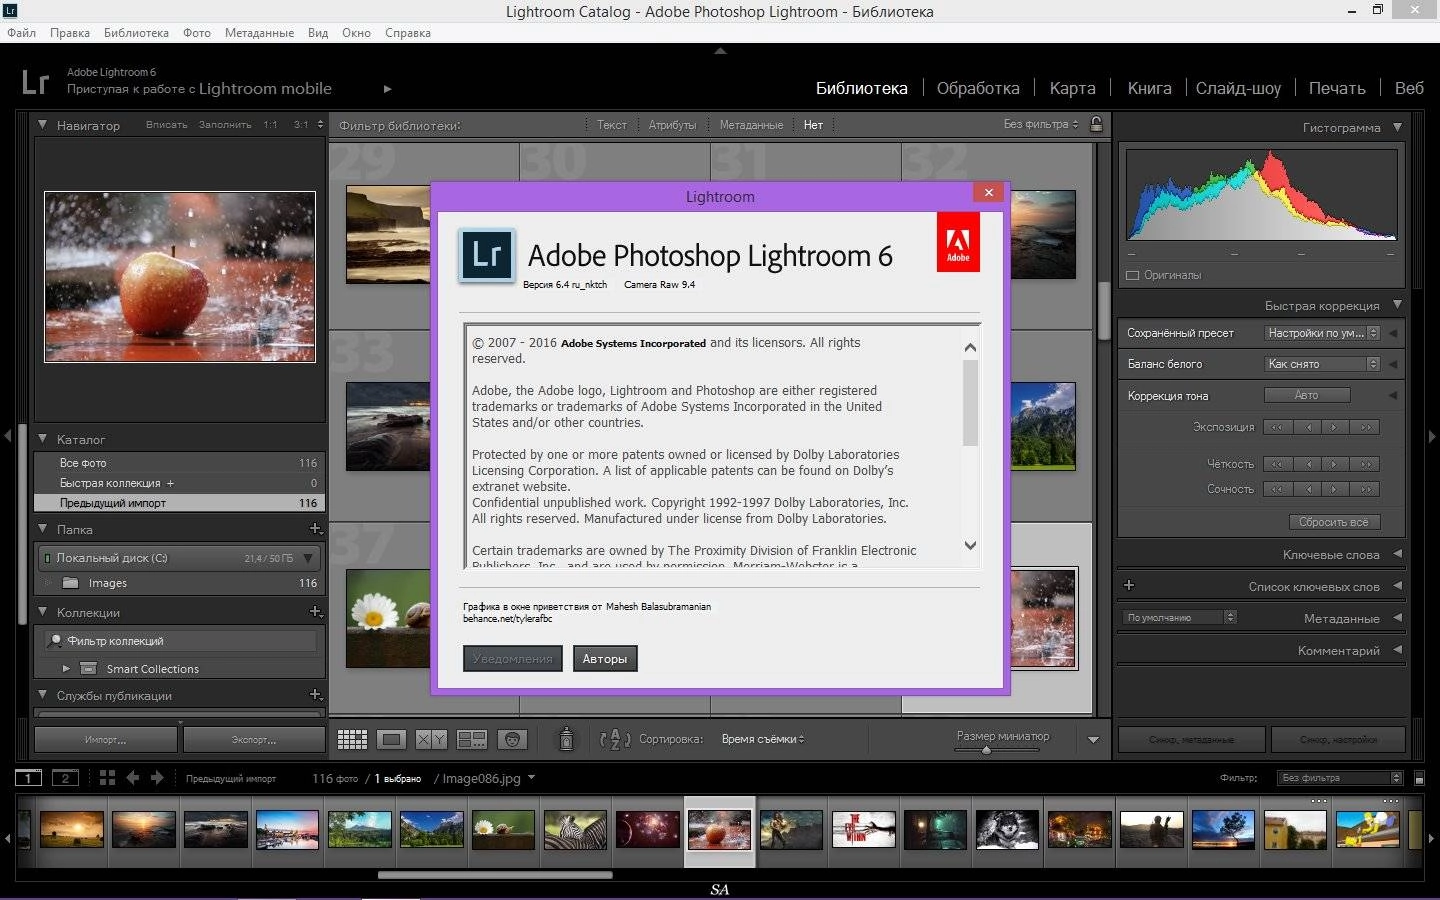The width and height of the screenshot is (1440, 900).
Task: Collapse the Каталог panel
Action: pyautogui.click(x=43, y=438)
